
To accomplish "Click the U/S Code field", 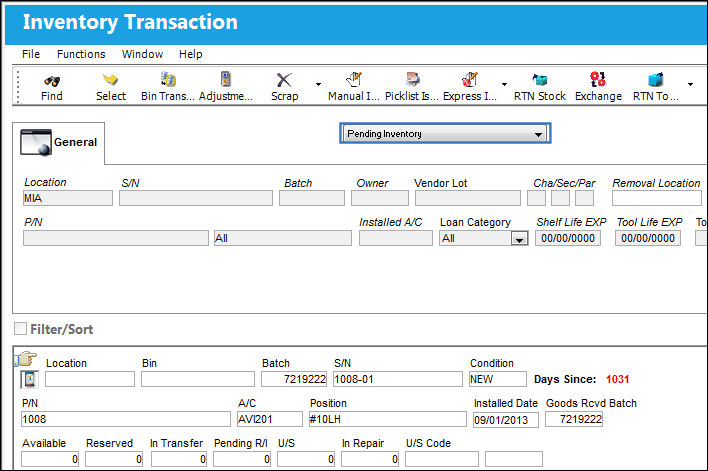I will [442, 459].
